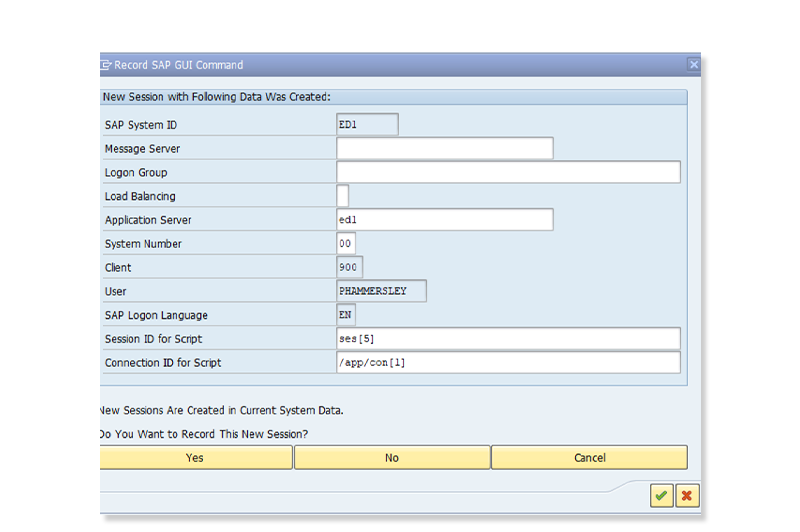Click the Connection ID for Script field
The width and height of the screenshot is (800, 532).
pyautogui.click(x=508, y=362)
